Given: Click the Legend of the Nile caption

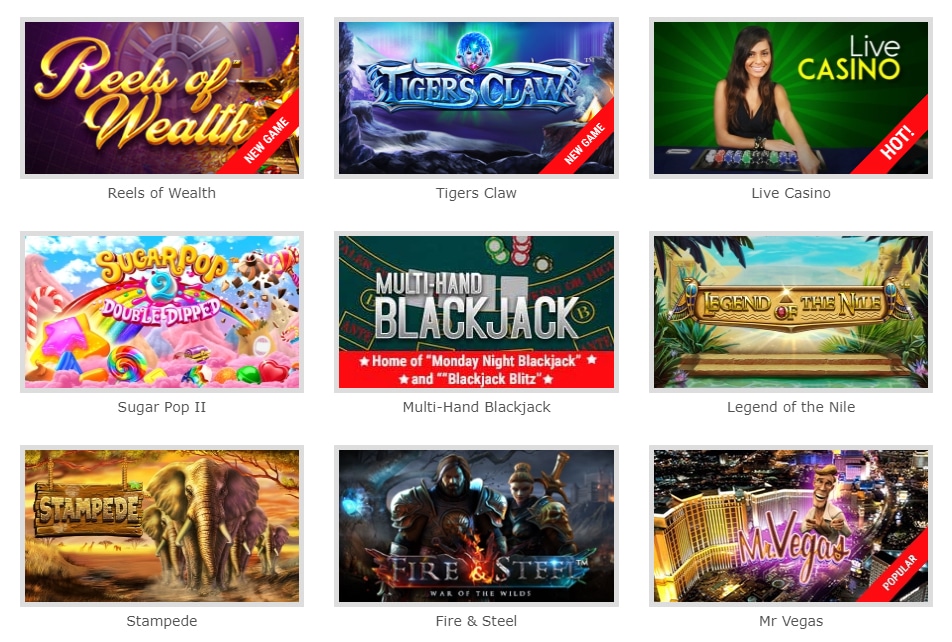Looking at the screenshot, I should point(790,407).
